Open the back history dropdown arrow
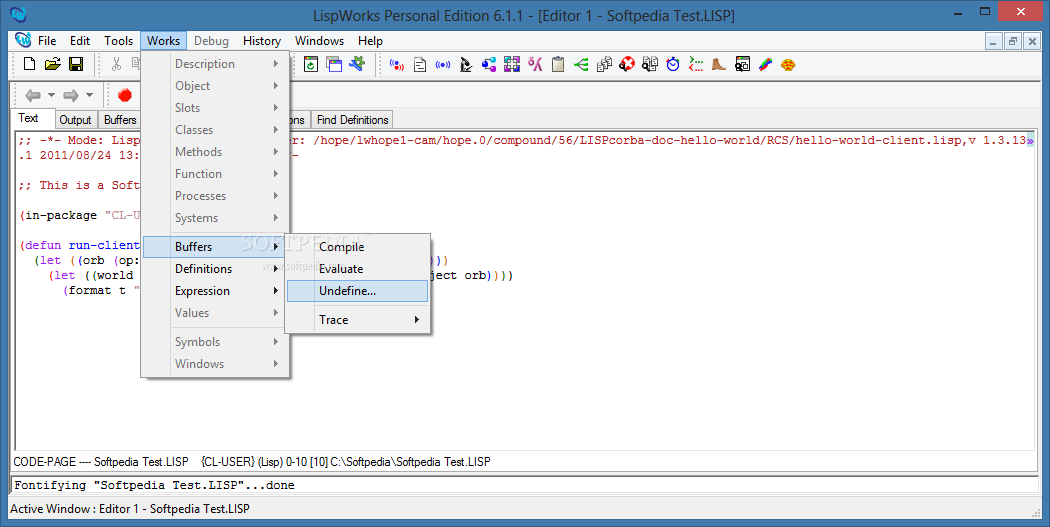1050x527 pixels. point(51,95)
